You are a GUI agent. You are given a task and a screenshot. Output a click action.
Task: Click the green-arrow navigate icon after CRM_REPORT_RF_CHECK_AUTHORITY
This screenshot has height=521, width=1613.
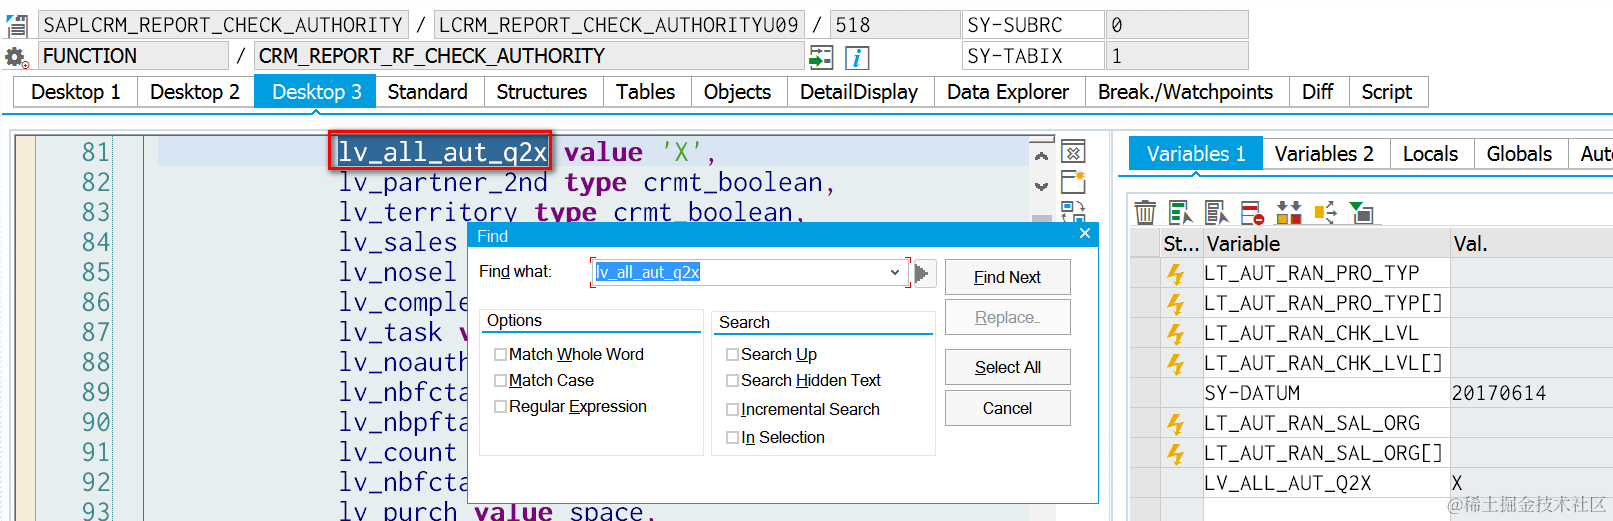[x=821, y=57]
